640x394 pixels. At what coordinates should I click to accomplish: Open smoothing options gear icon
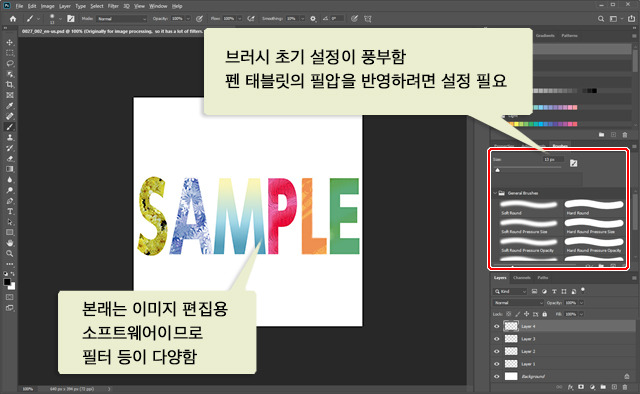click(x=313, y=19)
